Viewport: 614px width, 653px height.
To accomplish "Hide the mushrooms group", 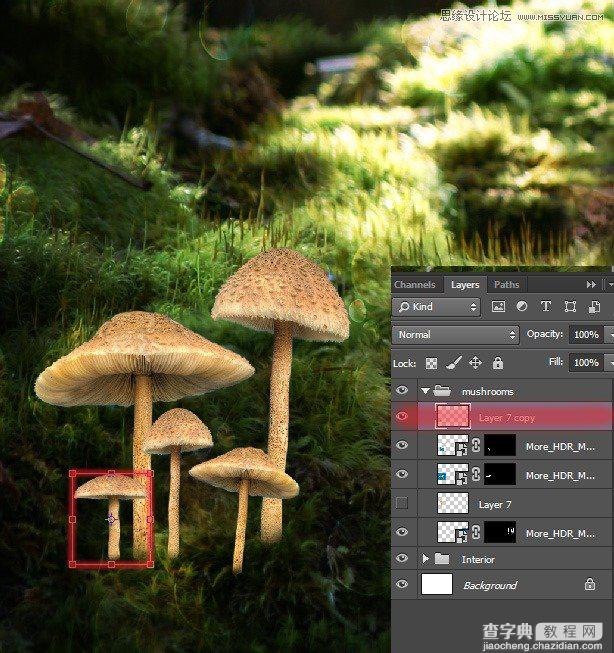I will click(x=402, y=390).
